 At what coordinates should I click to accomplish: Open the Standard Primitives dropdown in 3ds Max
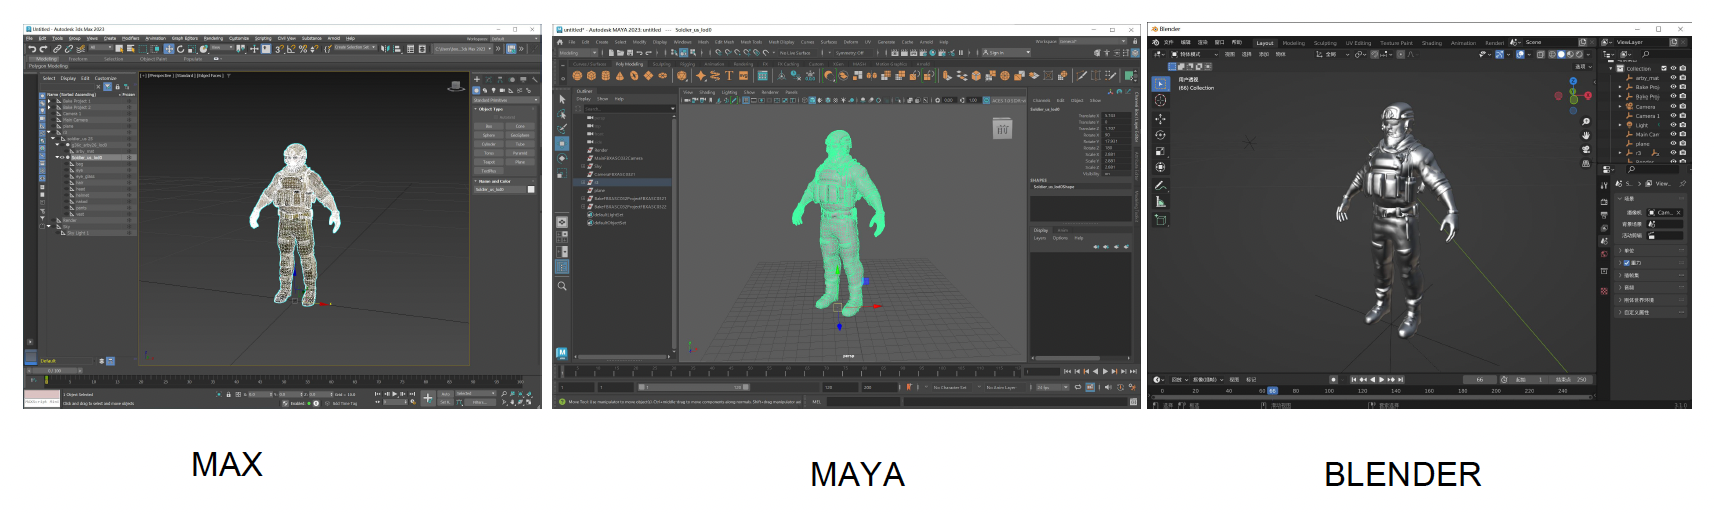pyautogui.click(x=505, y=100)
